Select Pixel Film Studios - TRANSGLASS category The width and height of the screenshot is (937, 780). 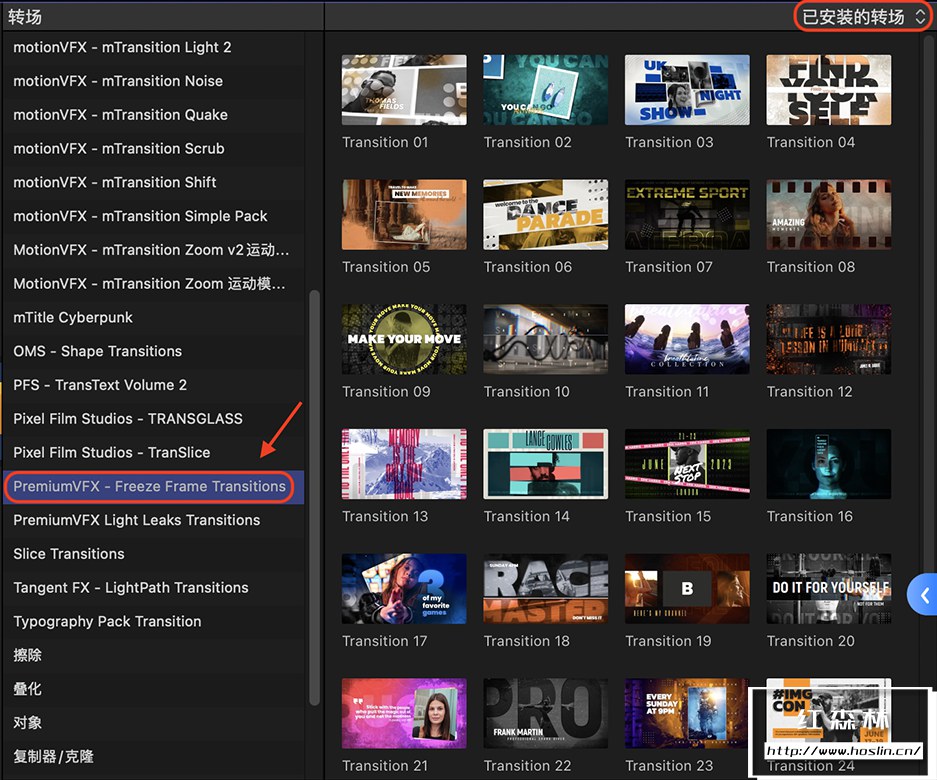pos(153,418)
